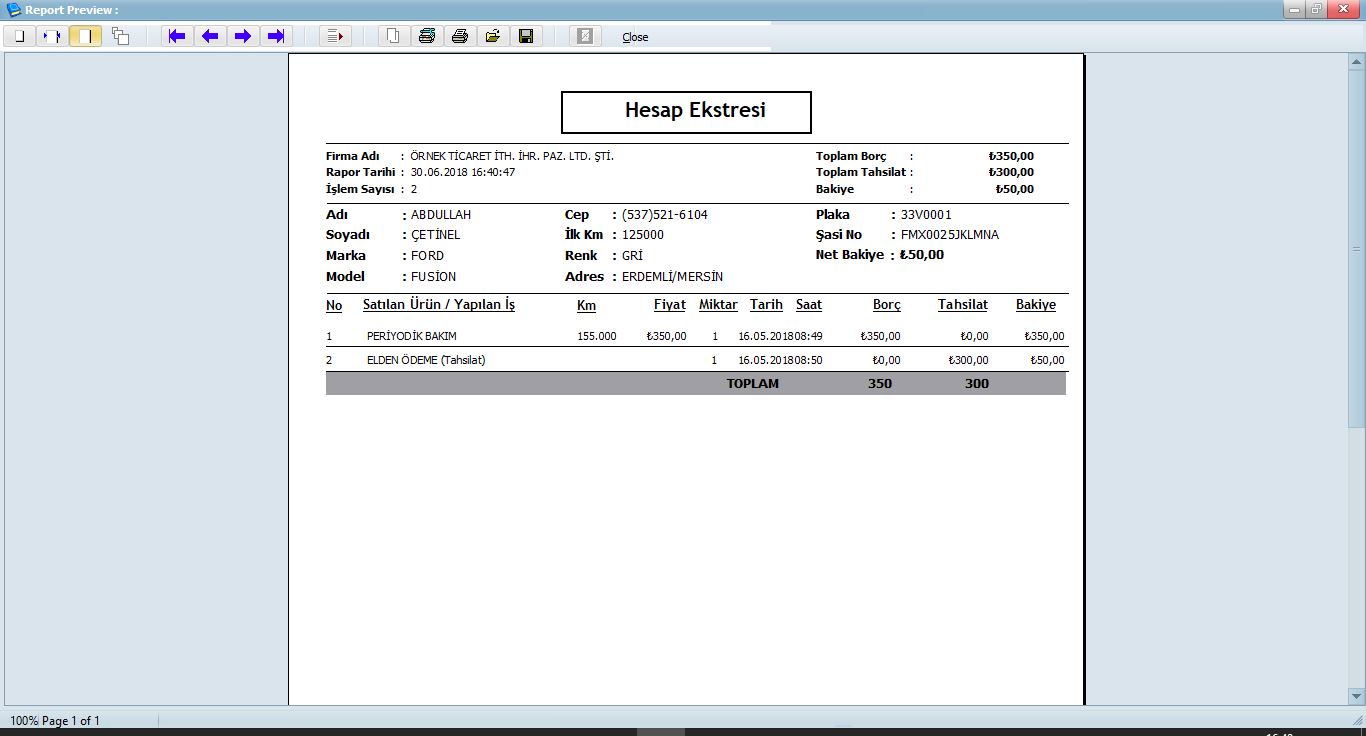Image resolution: width=1366 pixels, height=736 pixels.
Task: Jump to the first page of the report
Action: [177, 36]
